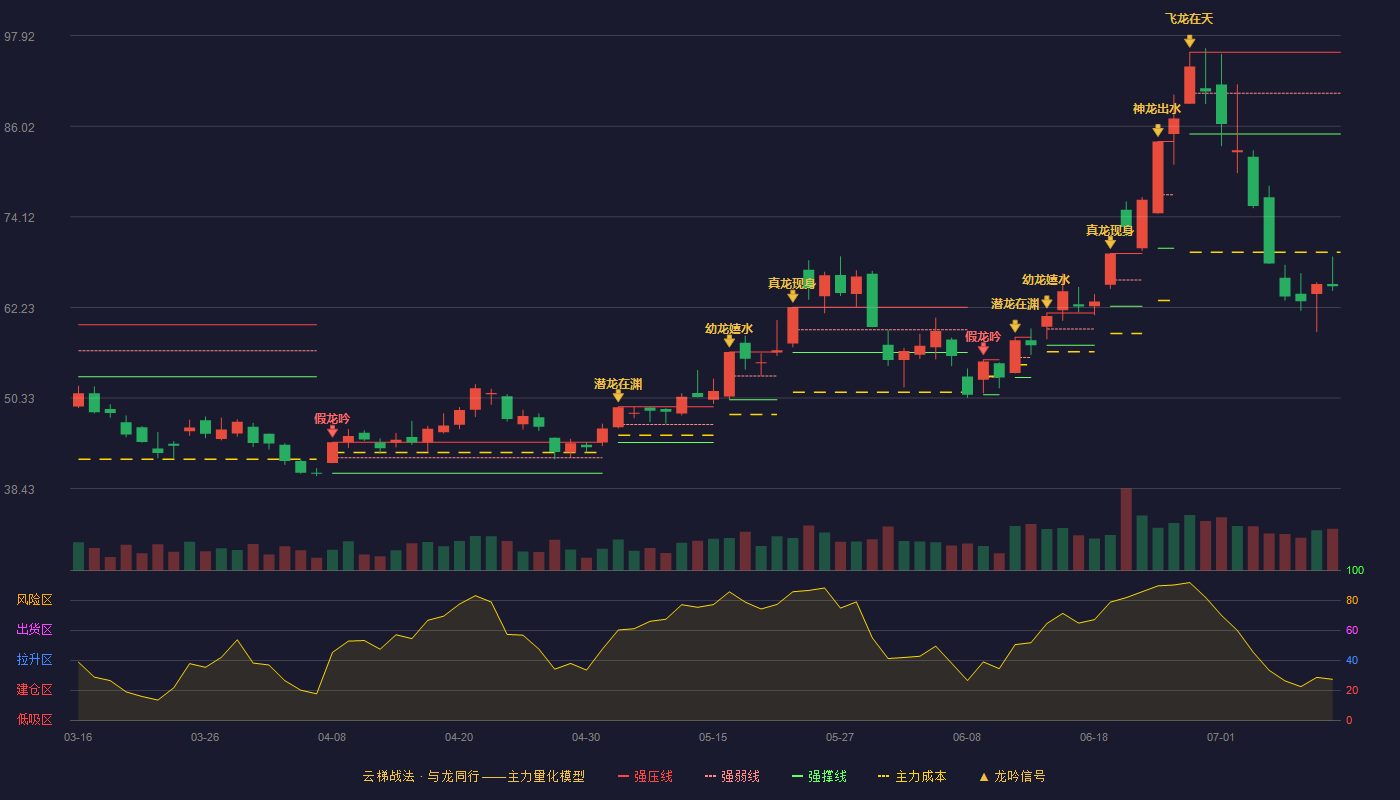Screen dimensions: 1400x800
Task: Click the May 真龙现身 signal arrow
Action: (x=792, y=295)
